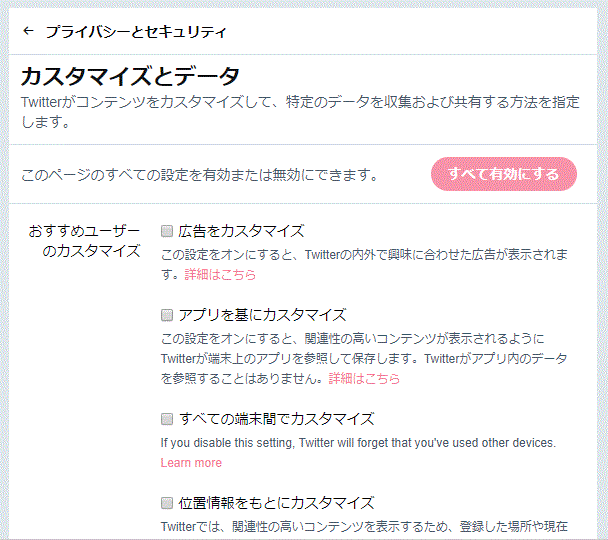Check the アプリを基にカスタマイズ checkbox
Screen dimensions: 608x540
(167, 315)
